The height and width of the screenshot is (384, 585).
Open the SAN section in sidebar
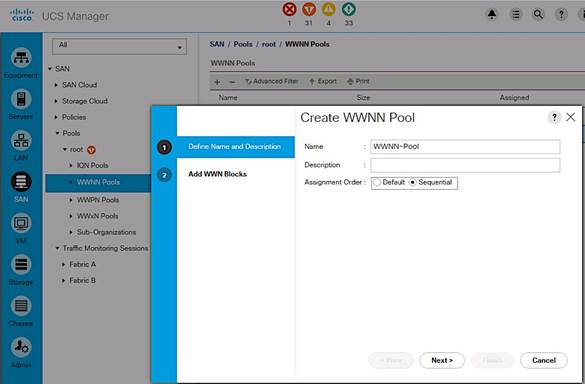[x=21, y=187]
